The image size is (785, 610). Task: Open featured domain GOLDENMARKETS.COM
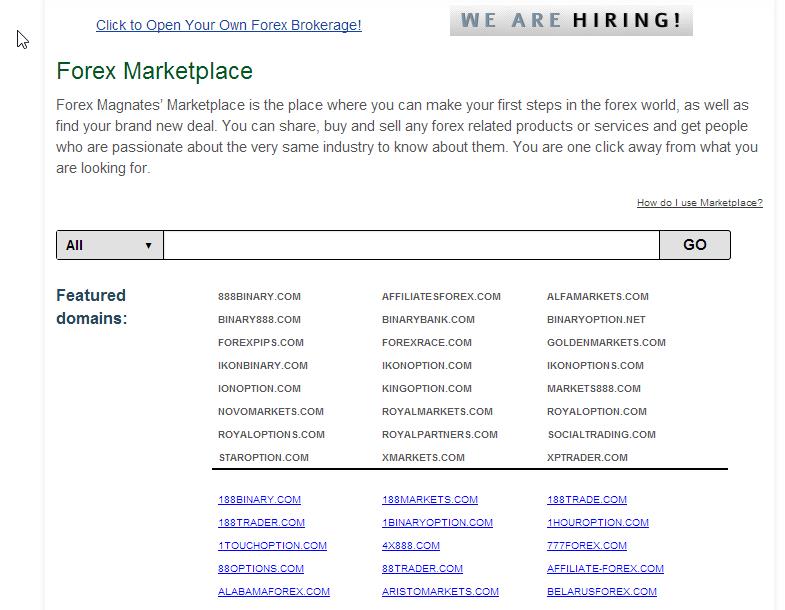pos(606,343)
